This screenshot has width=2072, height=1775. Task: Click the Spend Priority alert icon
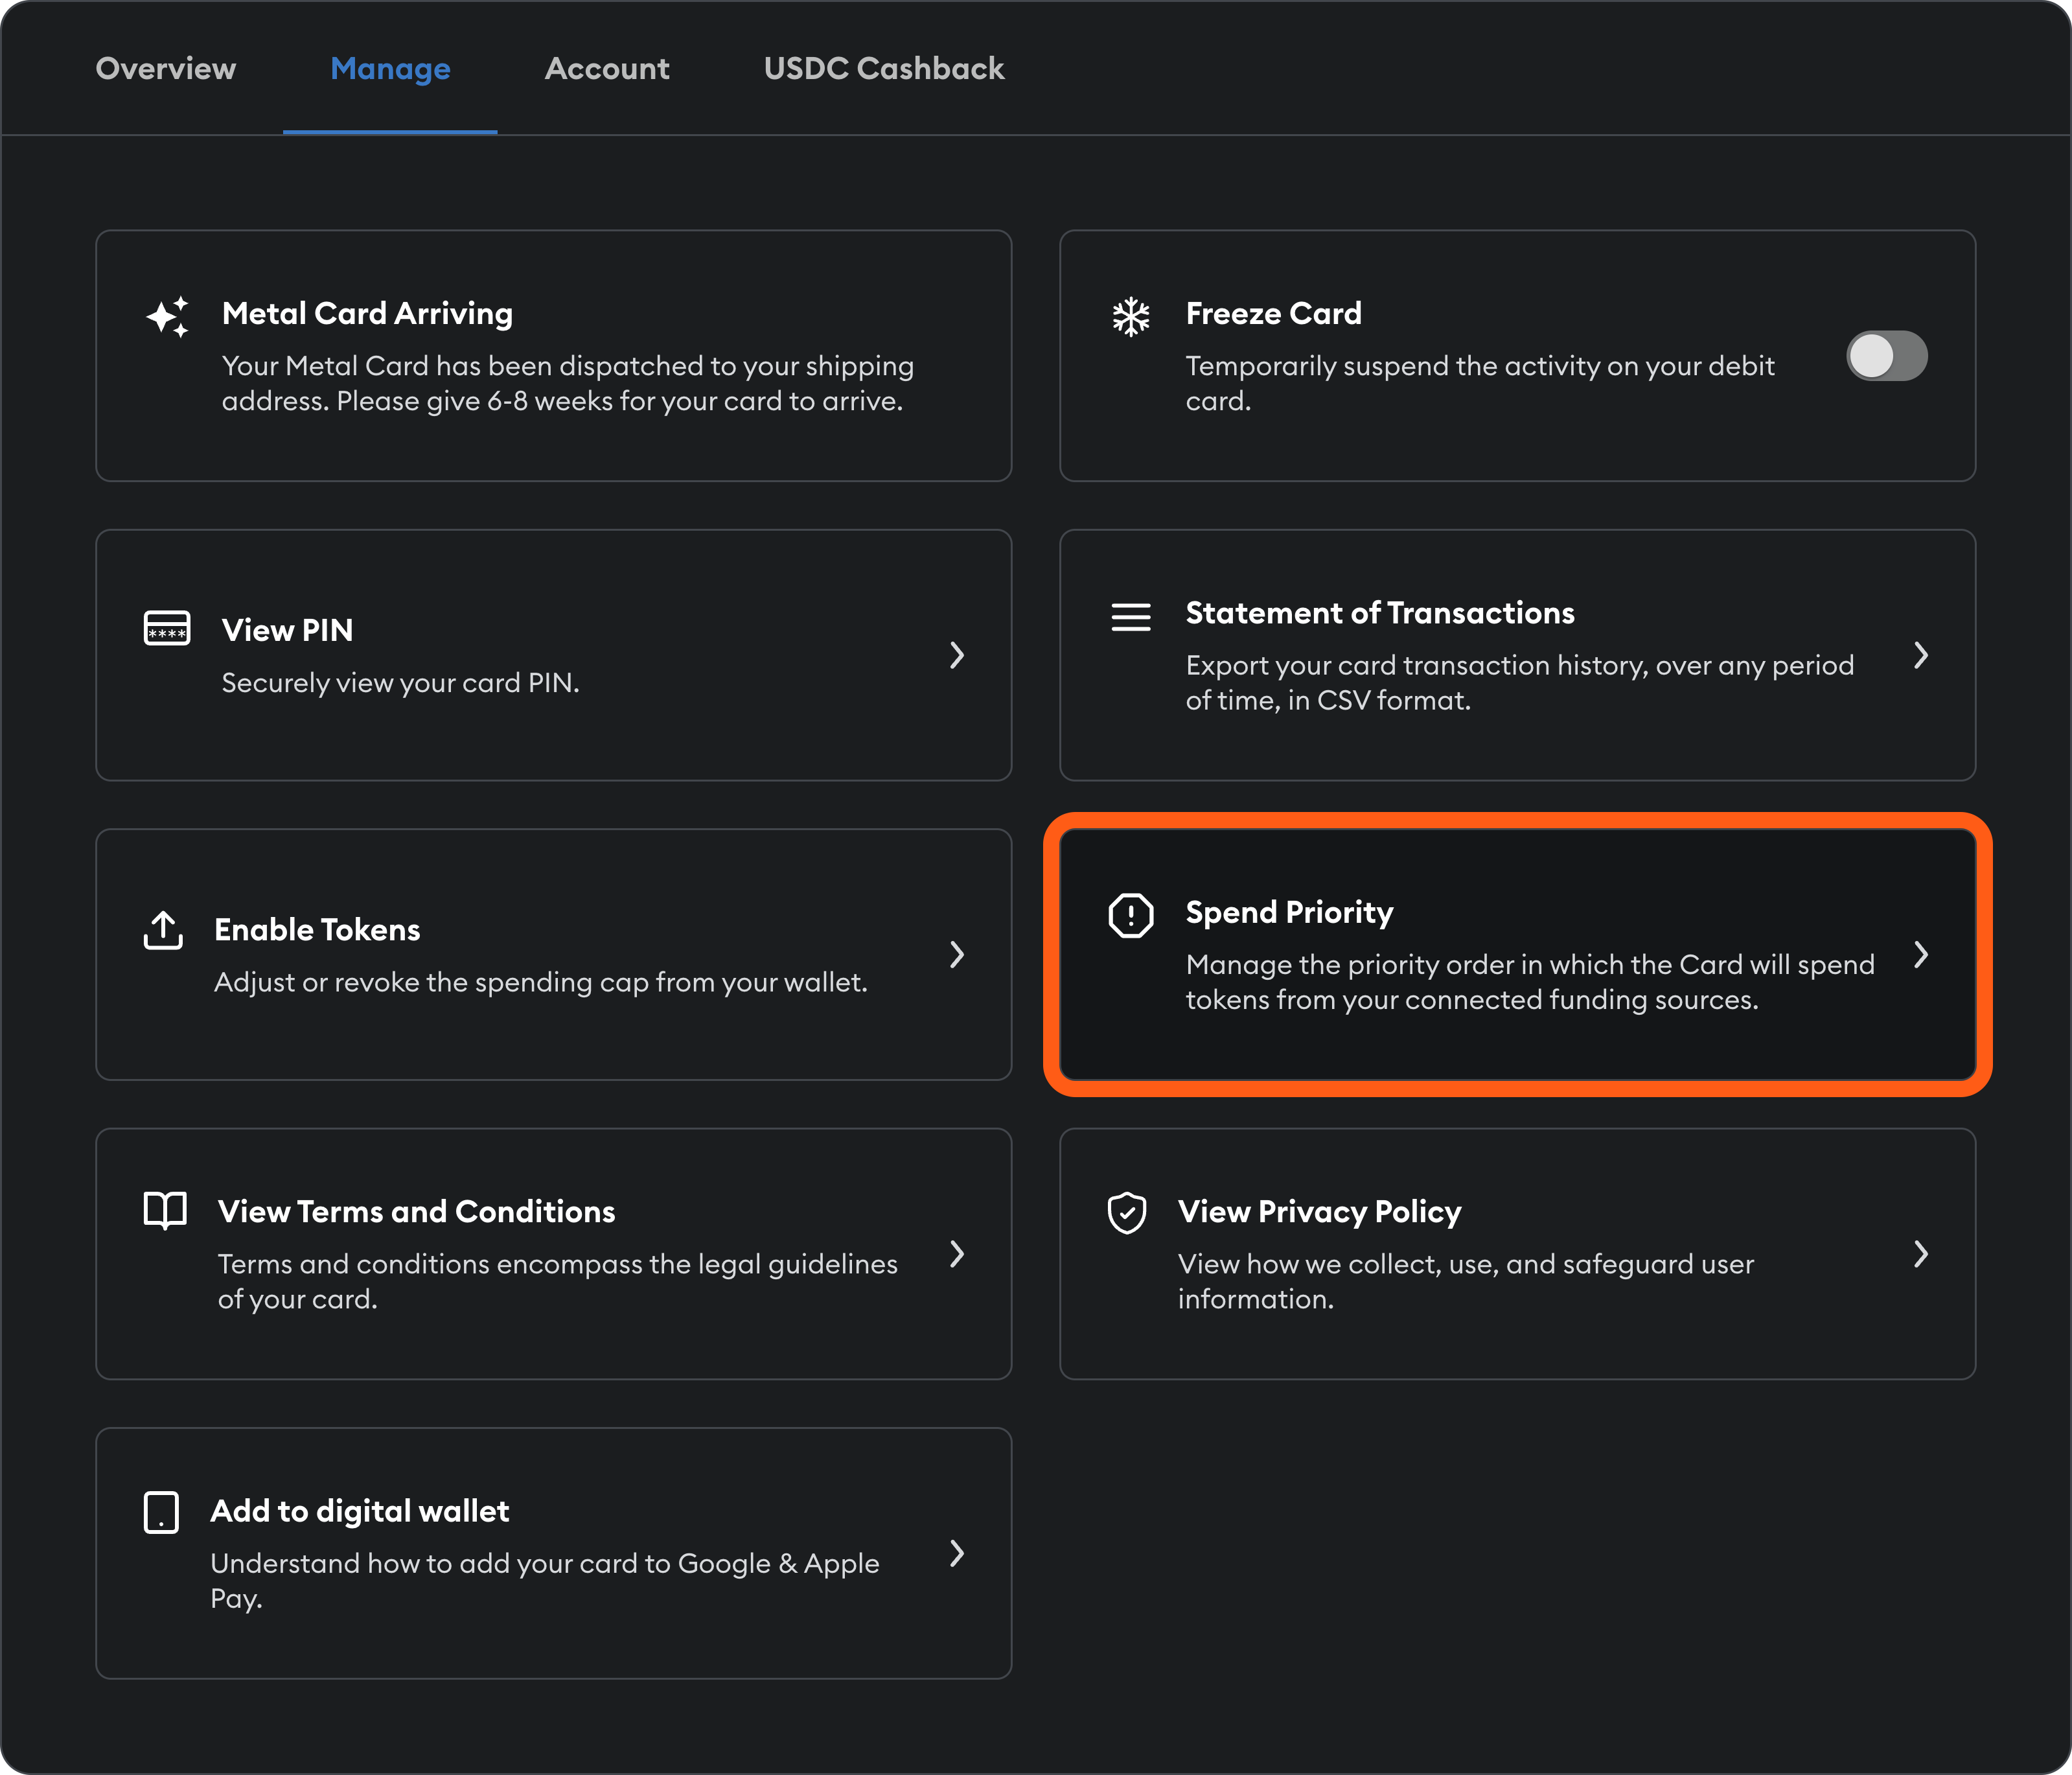click(x=1131, y=915)
